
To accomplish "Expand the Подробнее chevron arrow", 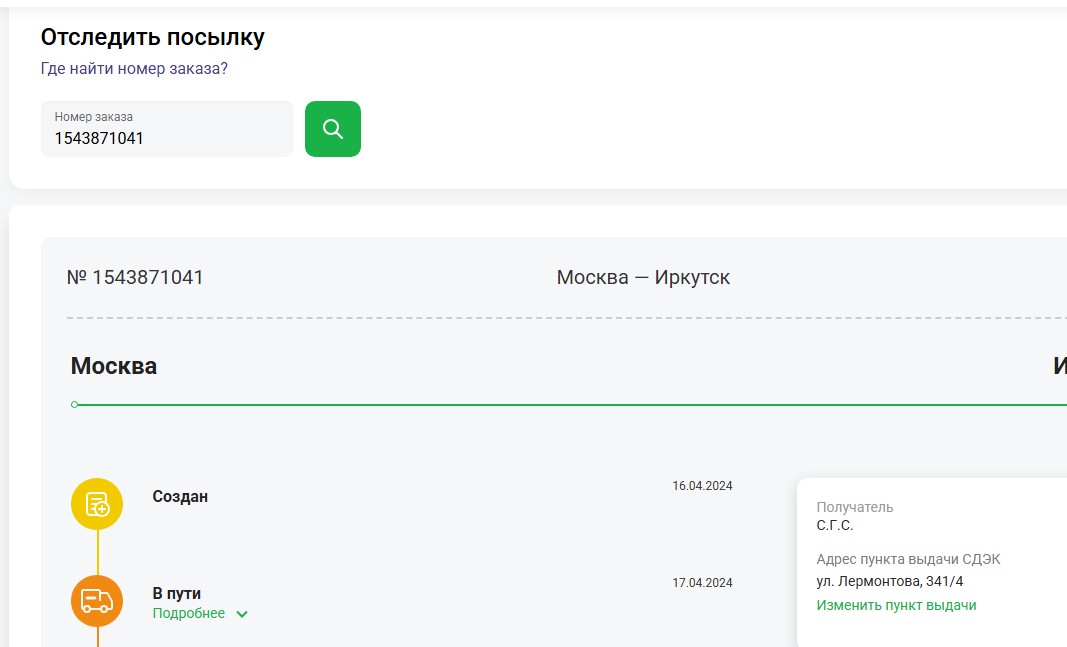I will click(242, 614).
